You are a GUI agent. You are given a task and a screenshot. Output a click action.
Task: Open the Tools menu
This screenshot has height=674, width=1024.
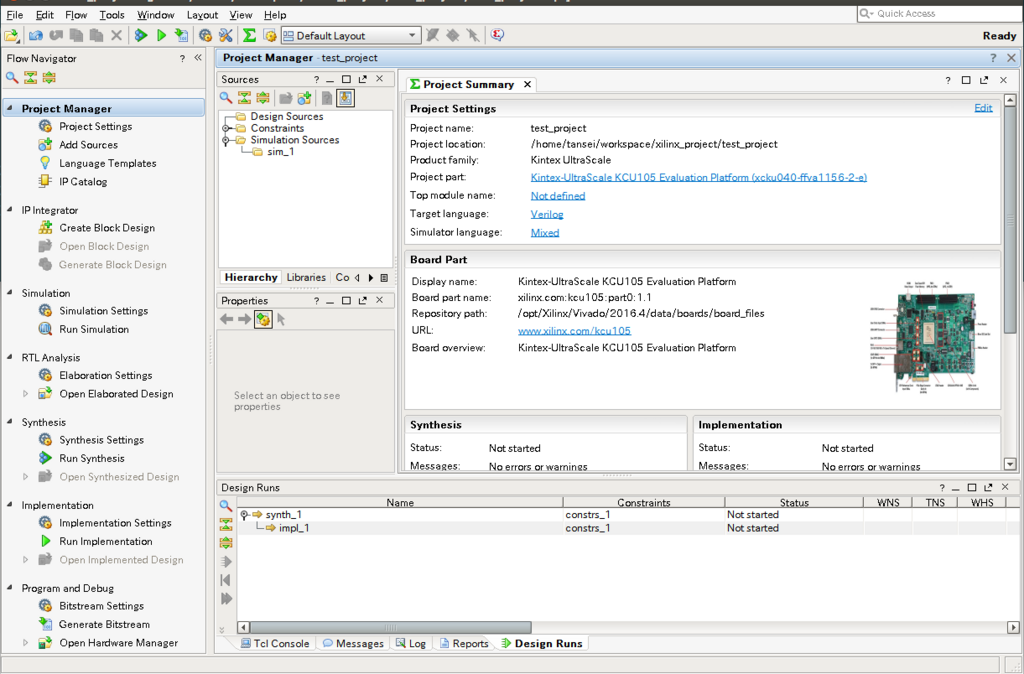click(112, 14)
